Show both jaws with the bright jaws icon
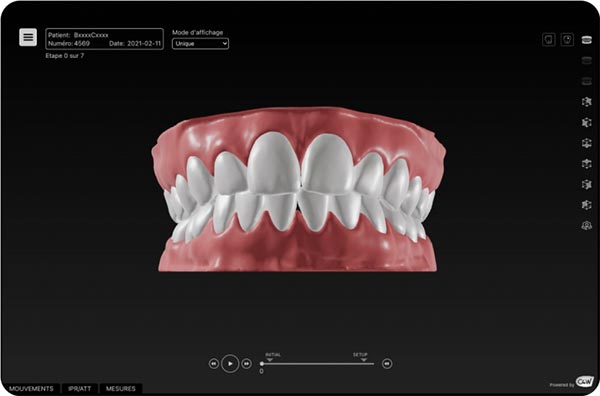 (x=586, y=40)
